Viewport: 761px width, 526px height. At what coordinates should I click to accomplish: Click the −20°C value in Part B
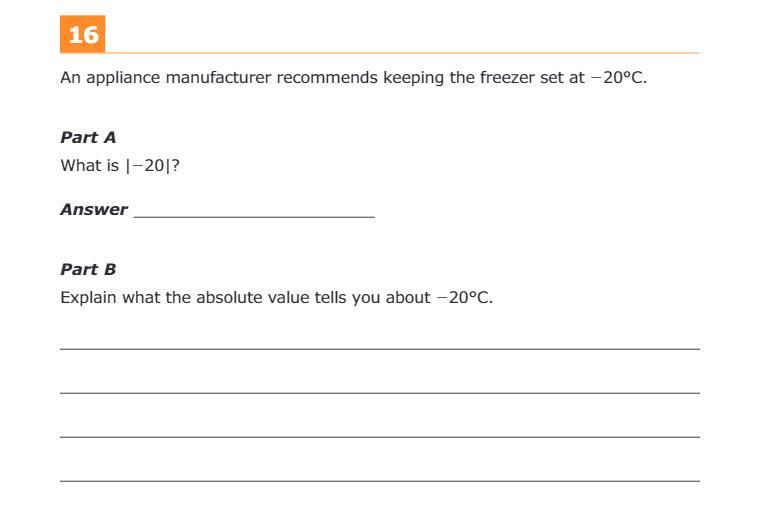pos(464,297)
